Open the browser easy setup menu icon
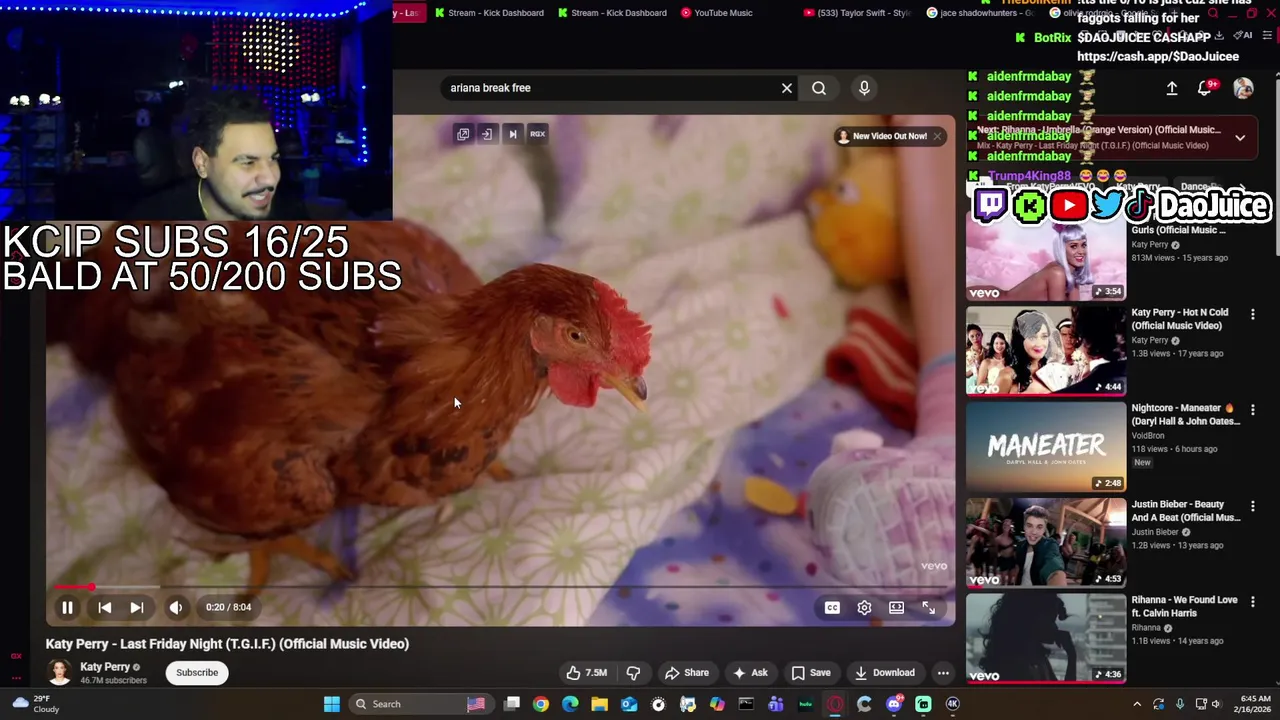1280x720 pixels. [1265, 36]
